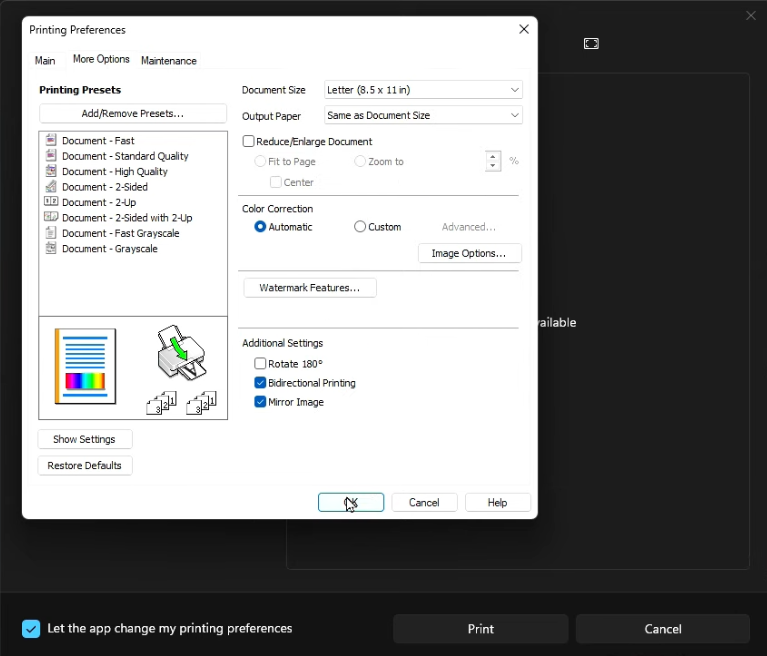Viewport: 767px width, 656px height.
Task: Click the Document - Grayscale preset icon
Action: (51, 248)
